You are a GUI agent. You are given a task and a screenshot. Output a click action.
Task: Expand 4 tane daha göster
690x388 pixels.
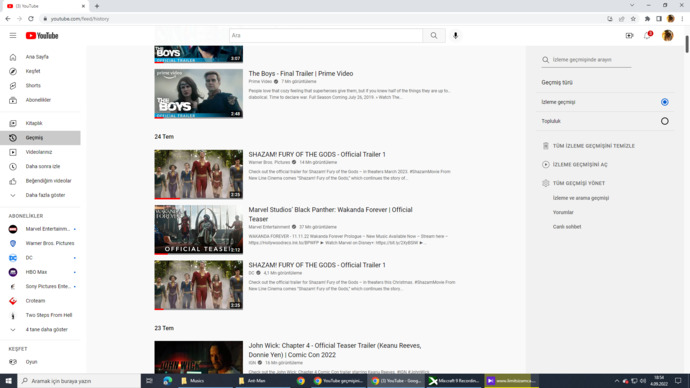40,329
